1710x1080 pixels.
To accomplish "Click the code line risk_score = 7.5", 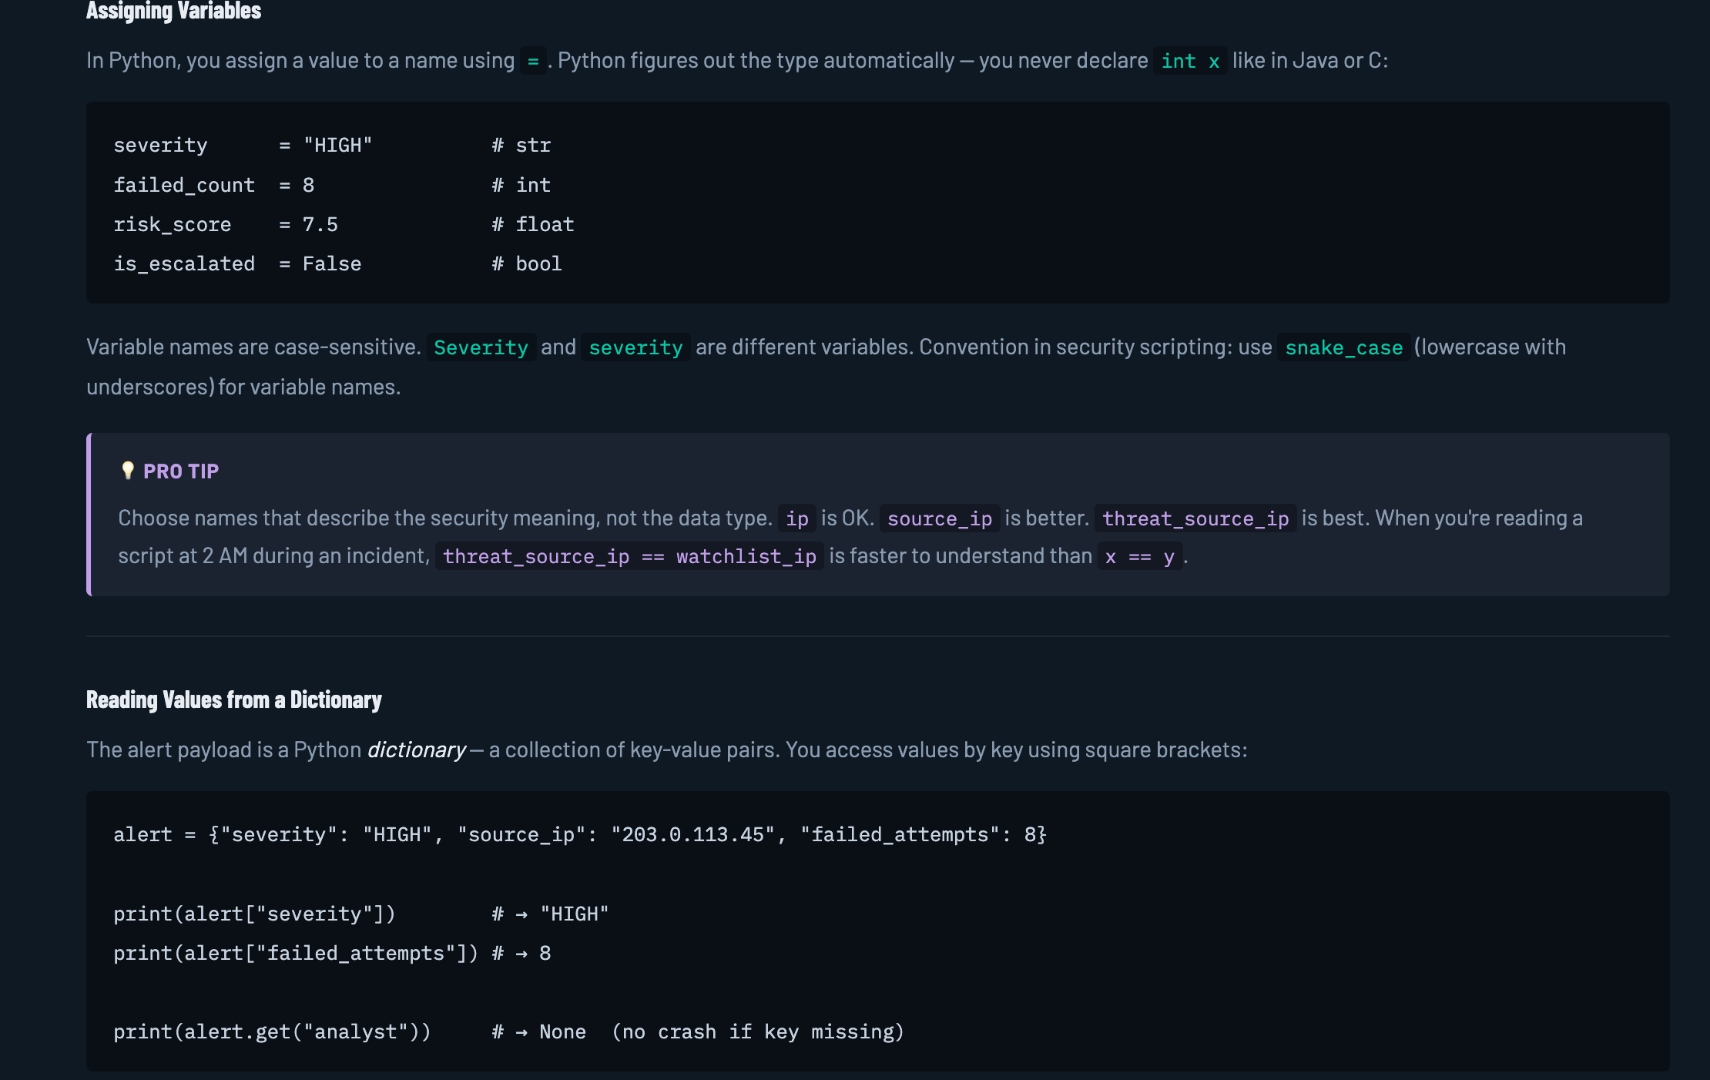I will [226, 225].
